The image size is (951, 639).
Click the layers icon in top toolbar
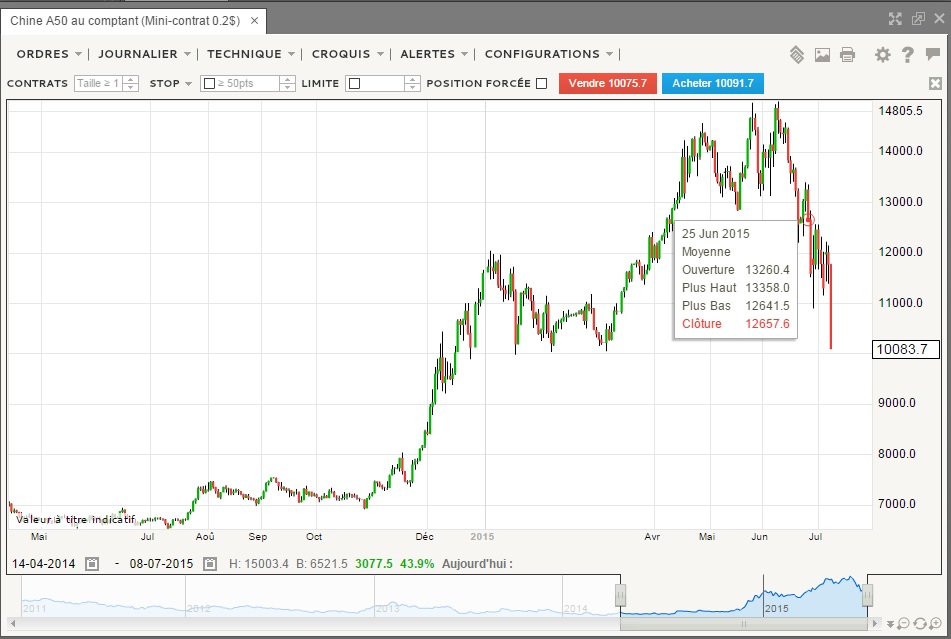[797, 55]
